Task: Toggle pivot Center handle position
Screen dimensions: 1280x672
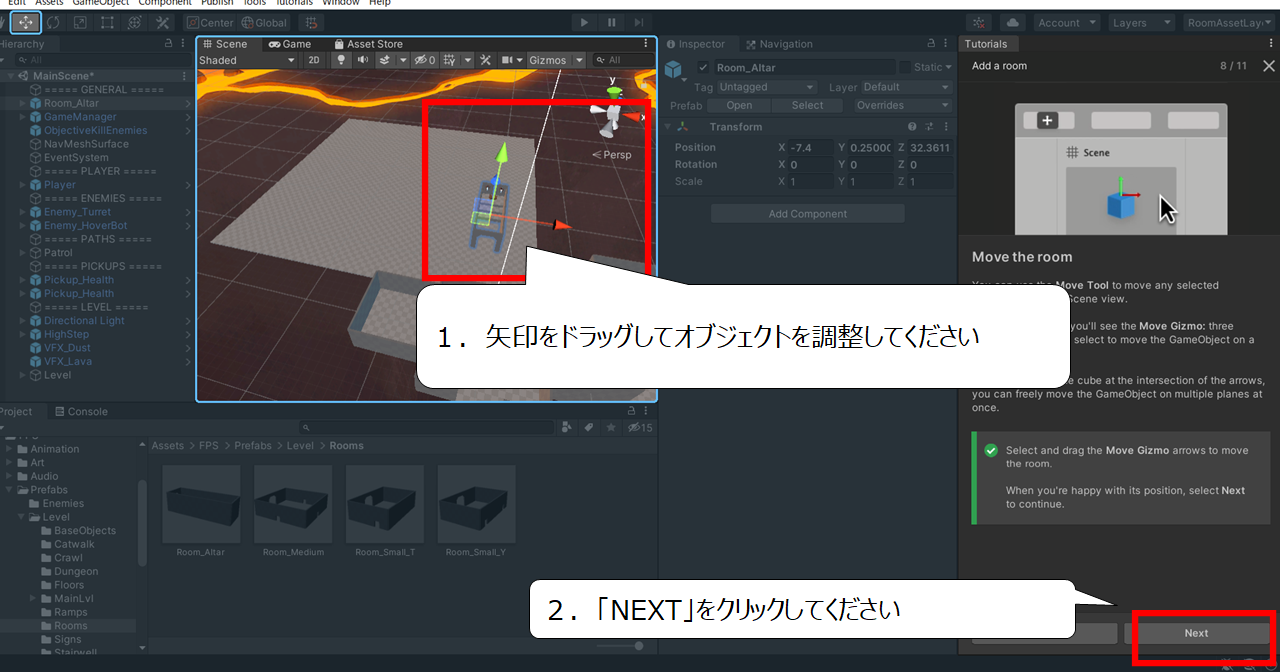Action: point(209,22)
